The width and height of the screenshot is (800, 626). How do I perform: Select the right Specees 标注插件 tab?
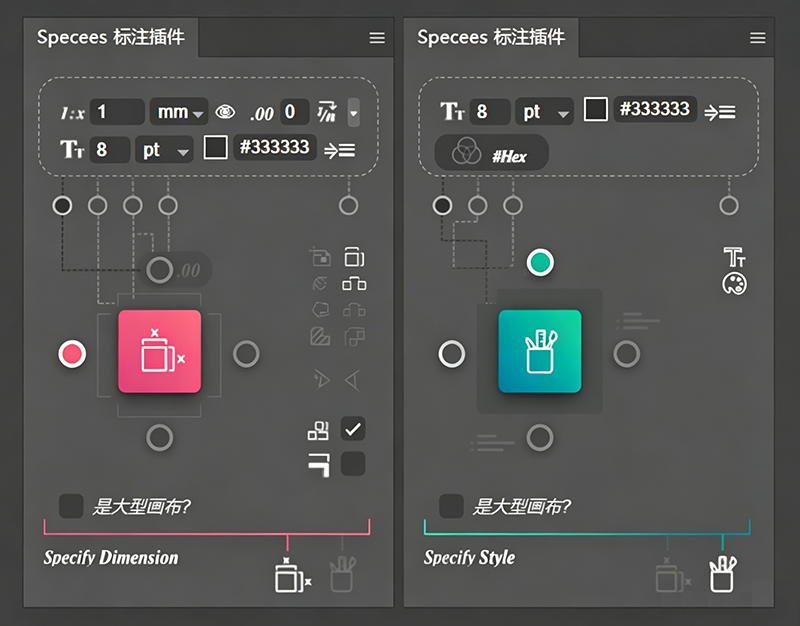point(491,37)
